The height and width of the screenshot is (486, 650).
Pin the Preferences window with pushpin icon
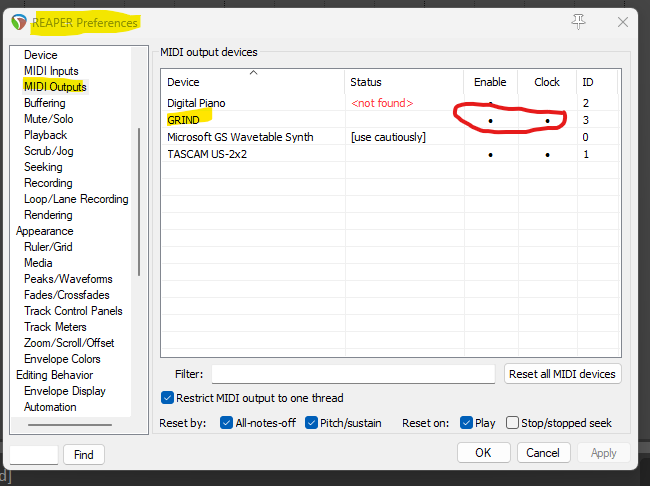point(578,22)
